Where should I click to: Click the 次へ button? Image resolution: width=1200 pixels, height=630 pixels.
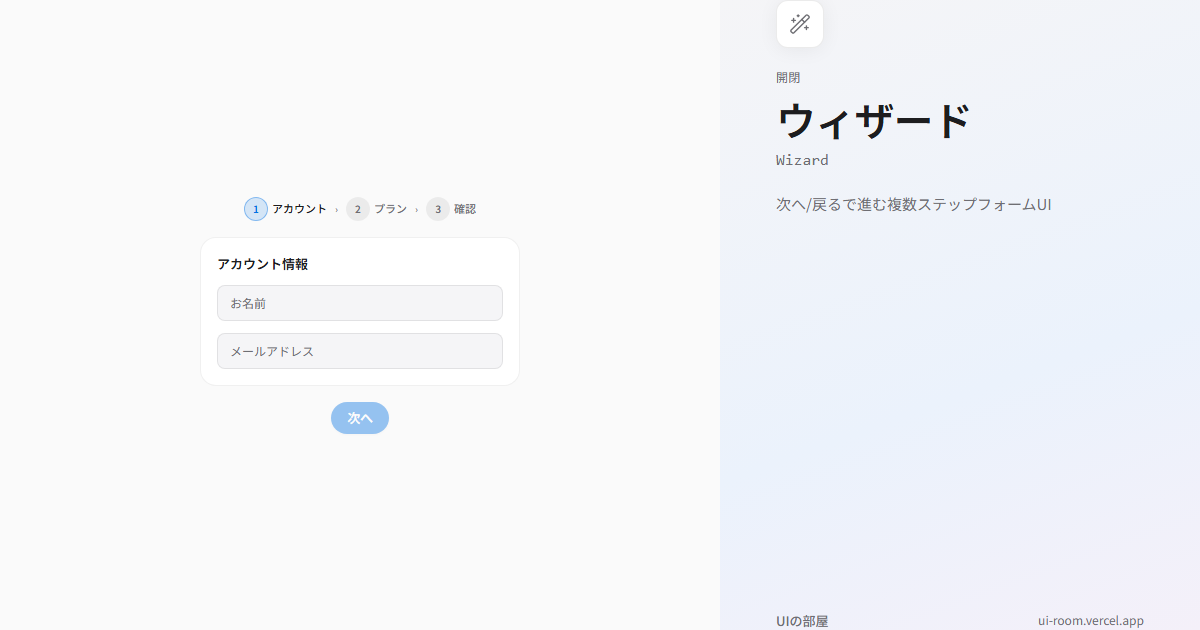pyautogui.click(x=360, y=418)
